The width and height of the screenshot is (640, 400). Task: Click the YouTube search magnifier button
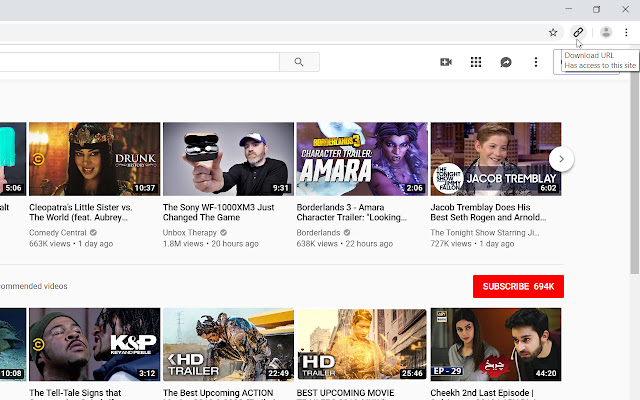pyautogui.click(x=298, y=62)
